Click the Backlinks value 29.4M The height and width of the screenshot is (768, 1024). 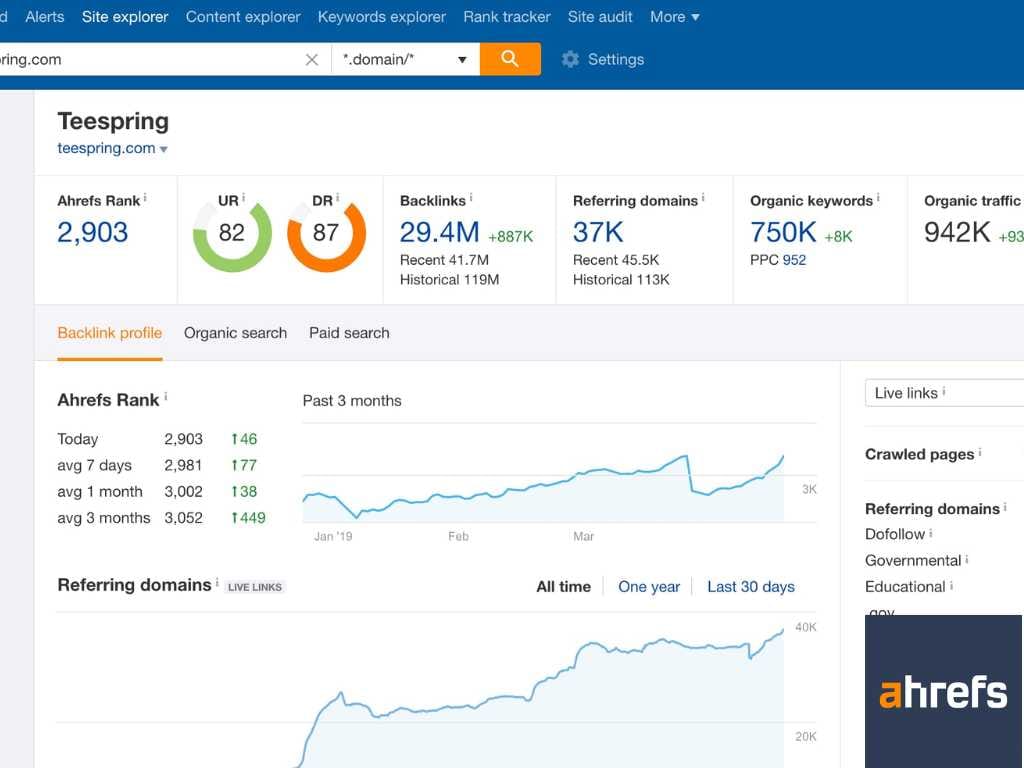tap(440, 232)
